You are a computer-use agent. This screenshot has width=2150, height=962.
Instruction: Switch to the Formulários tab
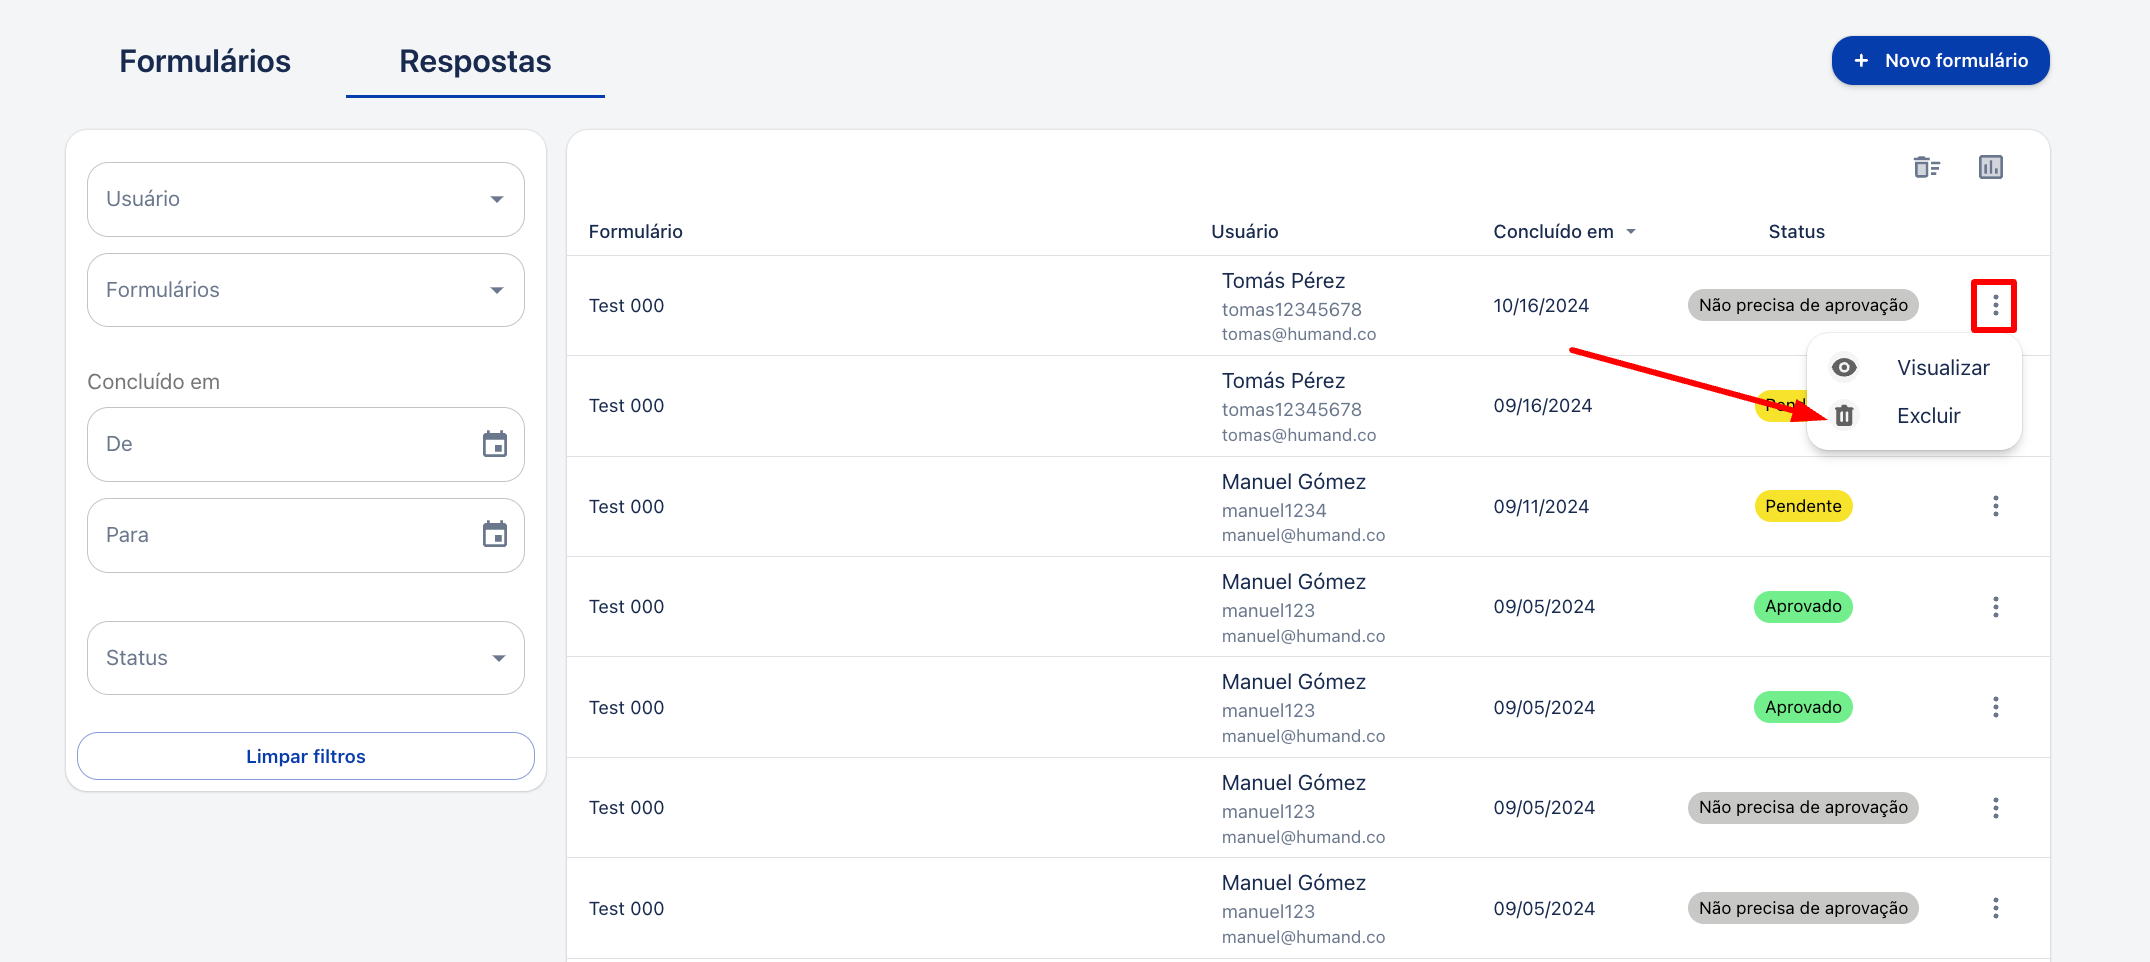pyautogui.click(x=205, y=61)
